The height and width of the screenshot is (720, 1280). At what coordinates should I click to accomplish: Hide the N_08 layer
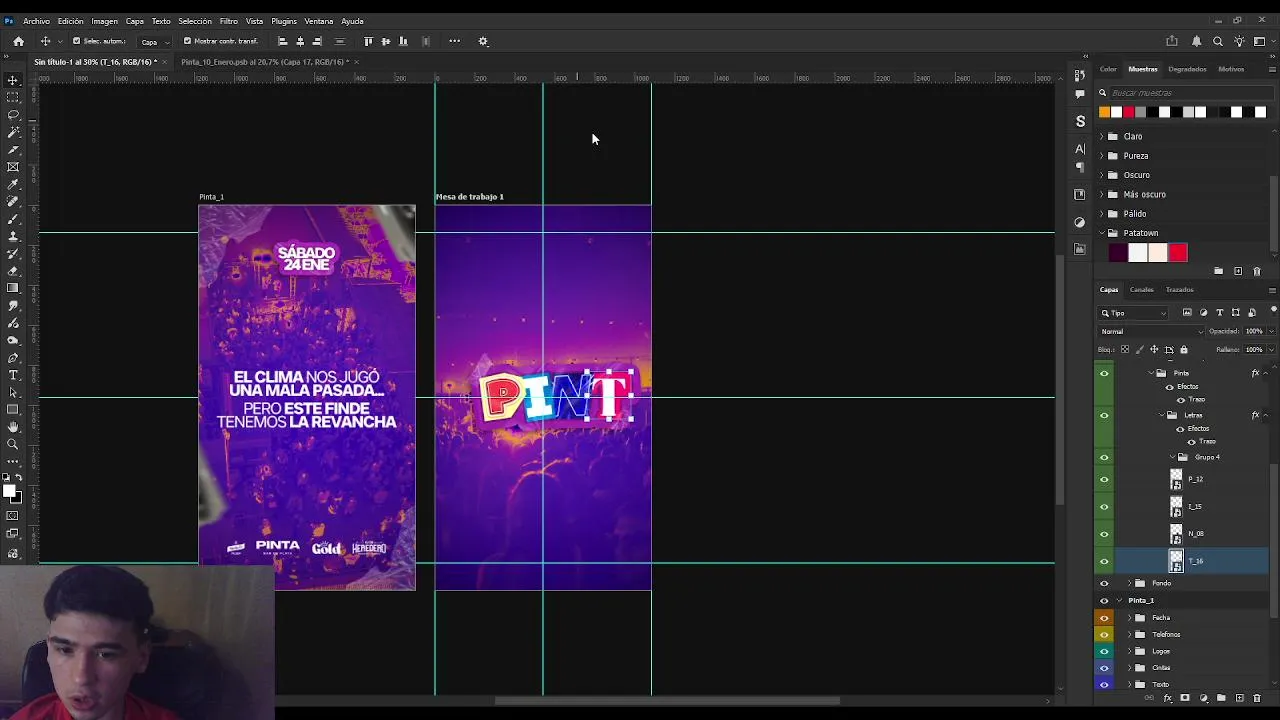click(x=1104, y=534)
